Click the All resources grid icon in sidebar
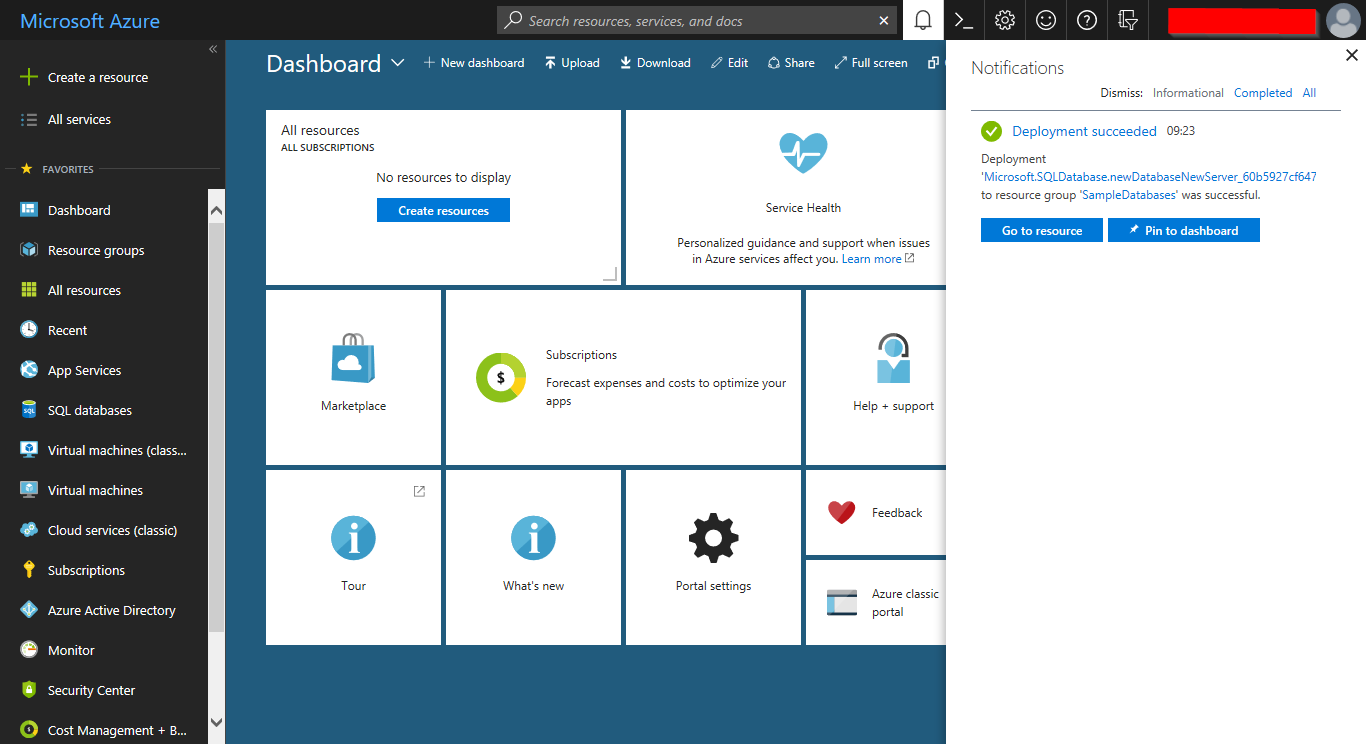 pos(29,290)
